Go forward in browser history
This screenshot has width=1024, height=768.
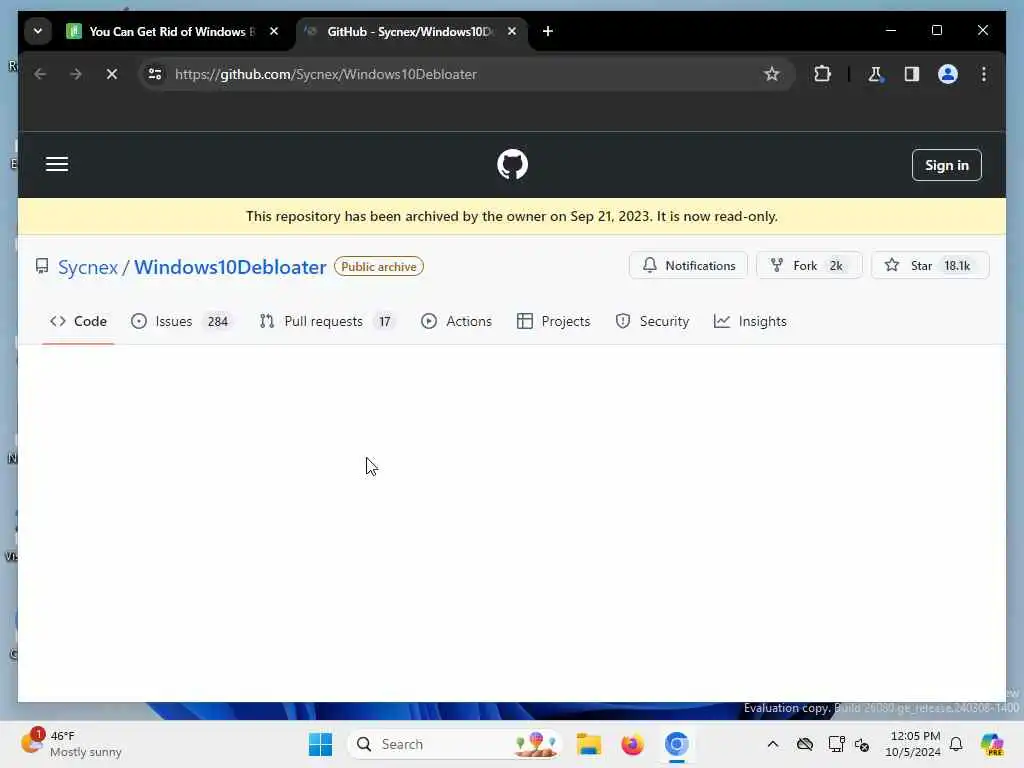(x=76, y=74)
